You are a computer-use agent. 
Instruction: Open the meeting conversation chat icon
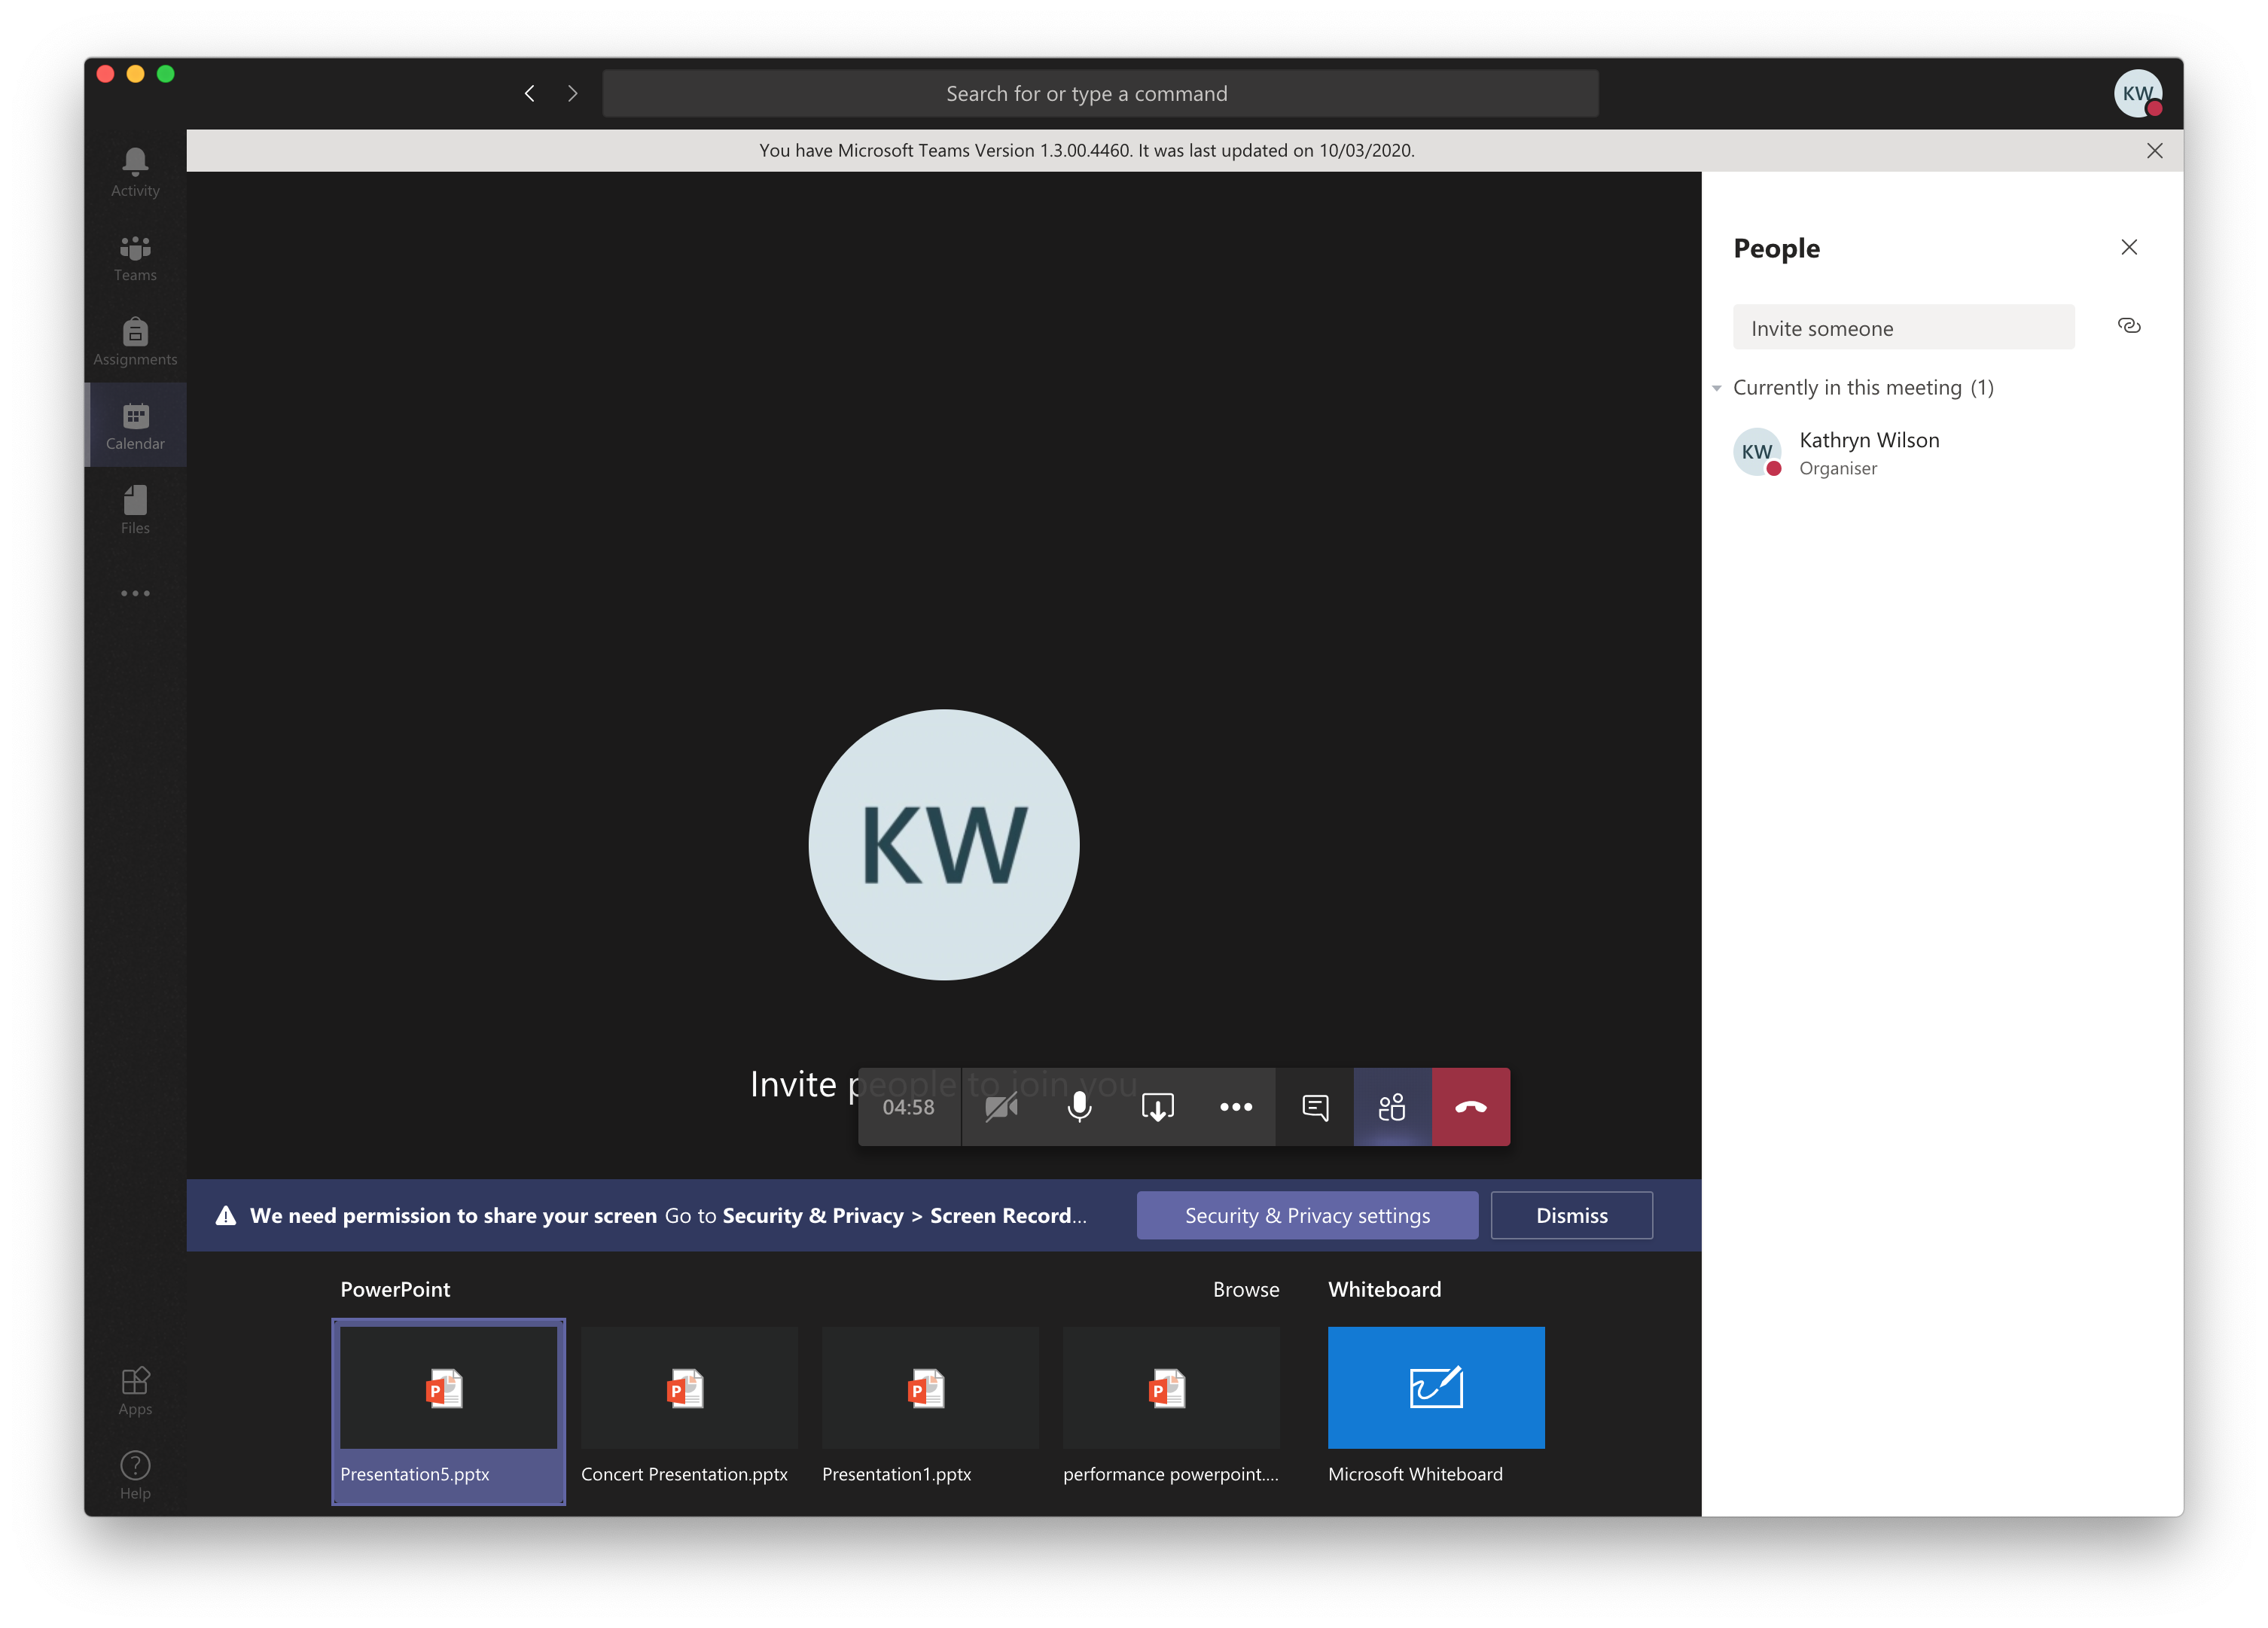(x=1314, y=1107)
